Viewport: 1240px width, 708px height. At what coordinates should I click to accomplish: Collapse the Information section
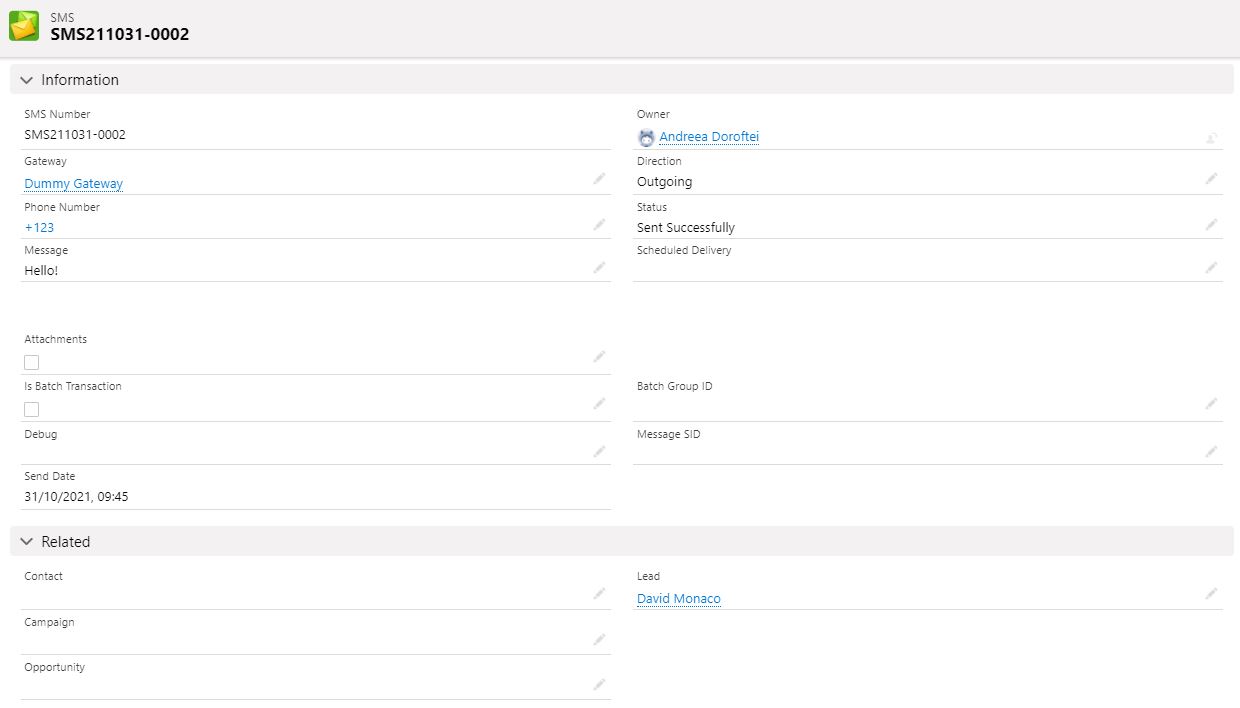coord(27,80)
